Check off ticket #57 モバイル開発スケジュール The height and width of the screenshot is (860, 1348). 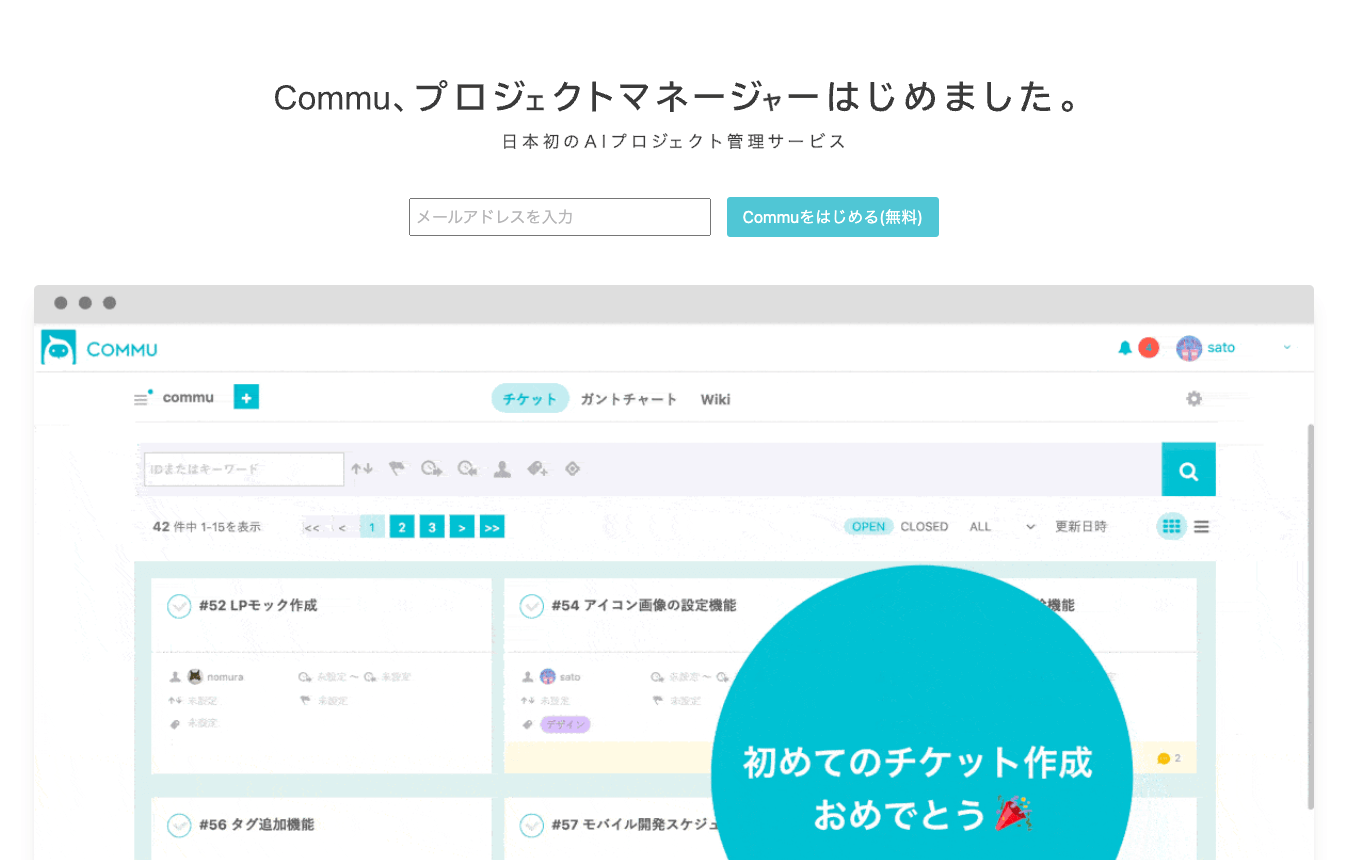click(x=532, y=825)
